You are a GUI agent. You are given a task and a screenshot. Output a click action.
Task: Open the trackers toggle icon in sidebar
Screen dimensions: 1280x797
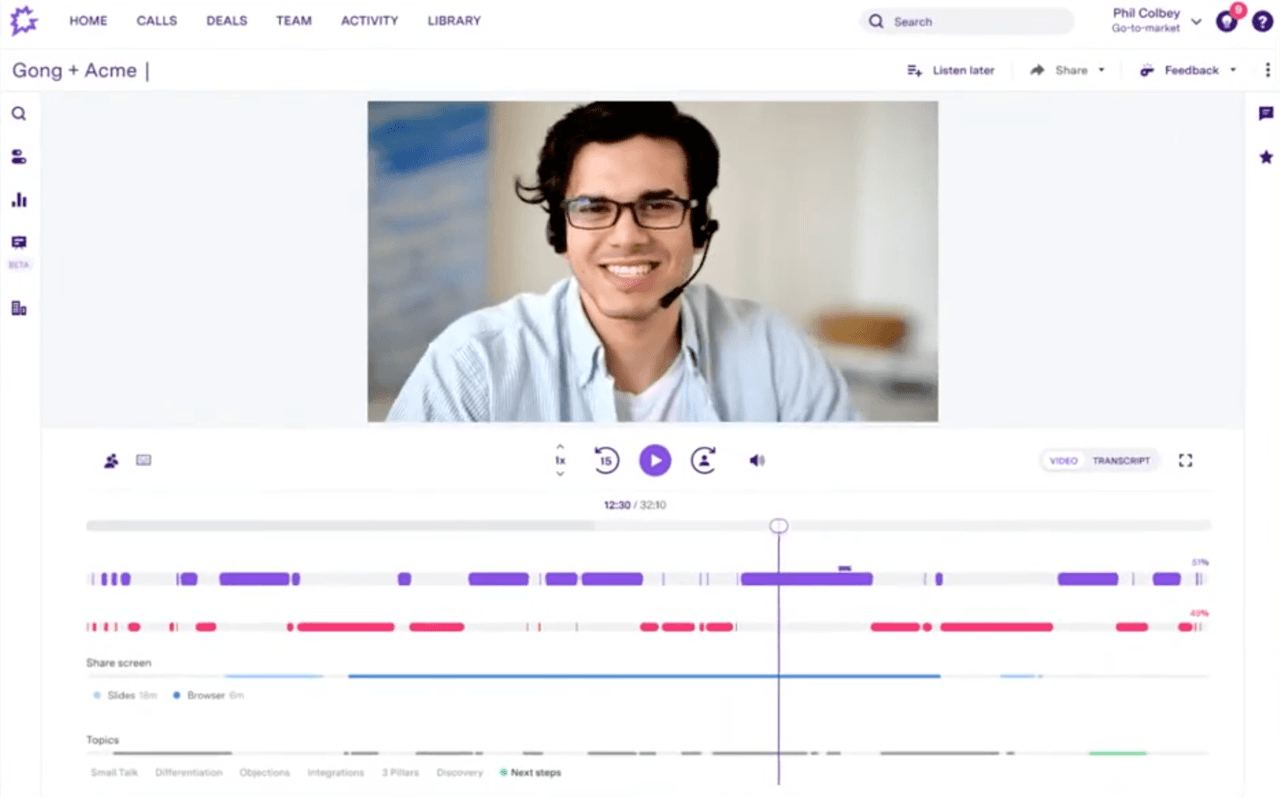click(x=19, y=157)
